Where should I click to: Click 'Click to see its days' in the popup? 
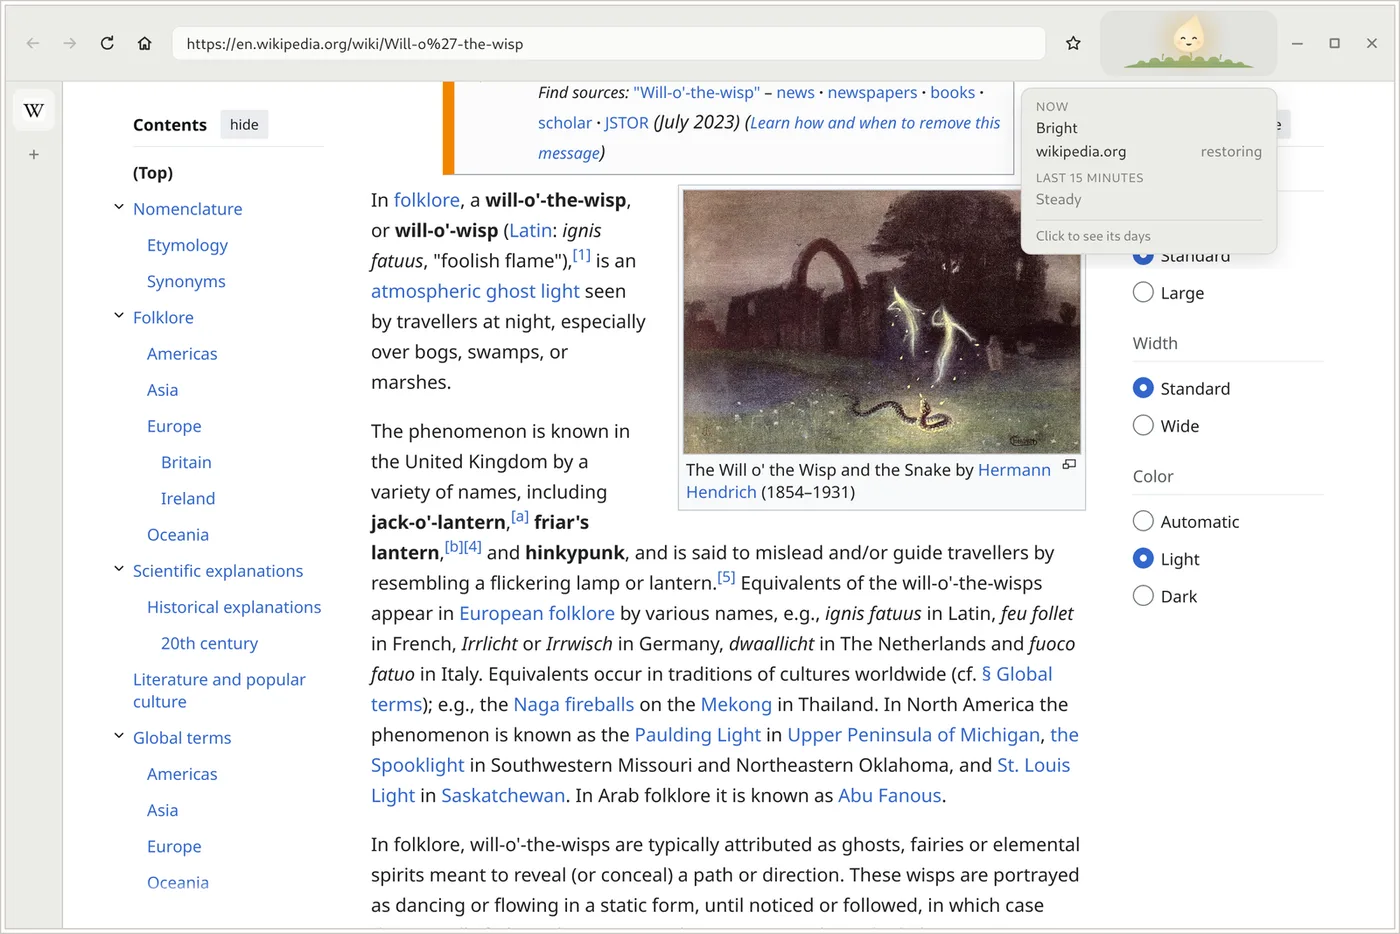click(1093, 236)
